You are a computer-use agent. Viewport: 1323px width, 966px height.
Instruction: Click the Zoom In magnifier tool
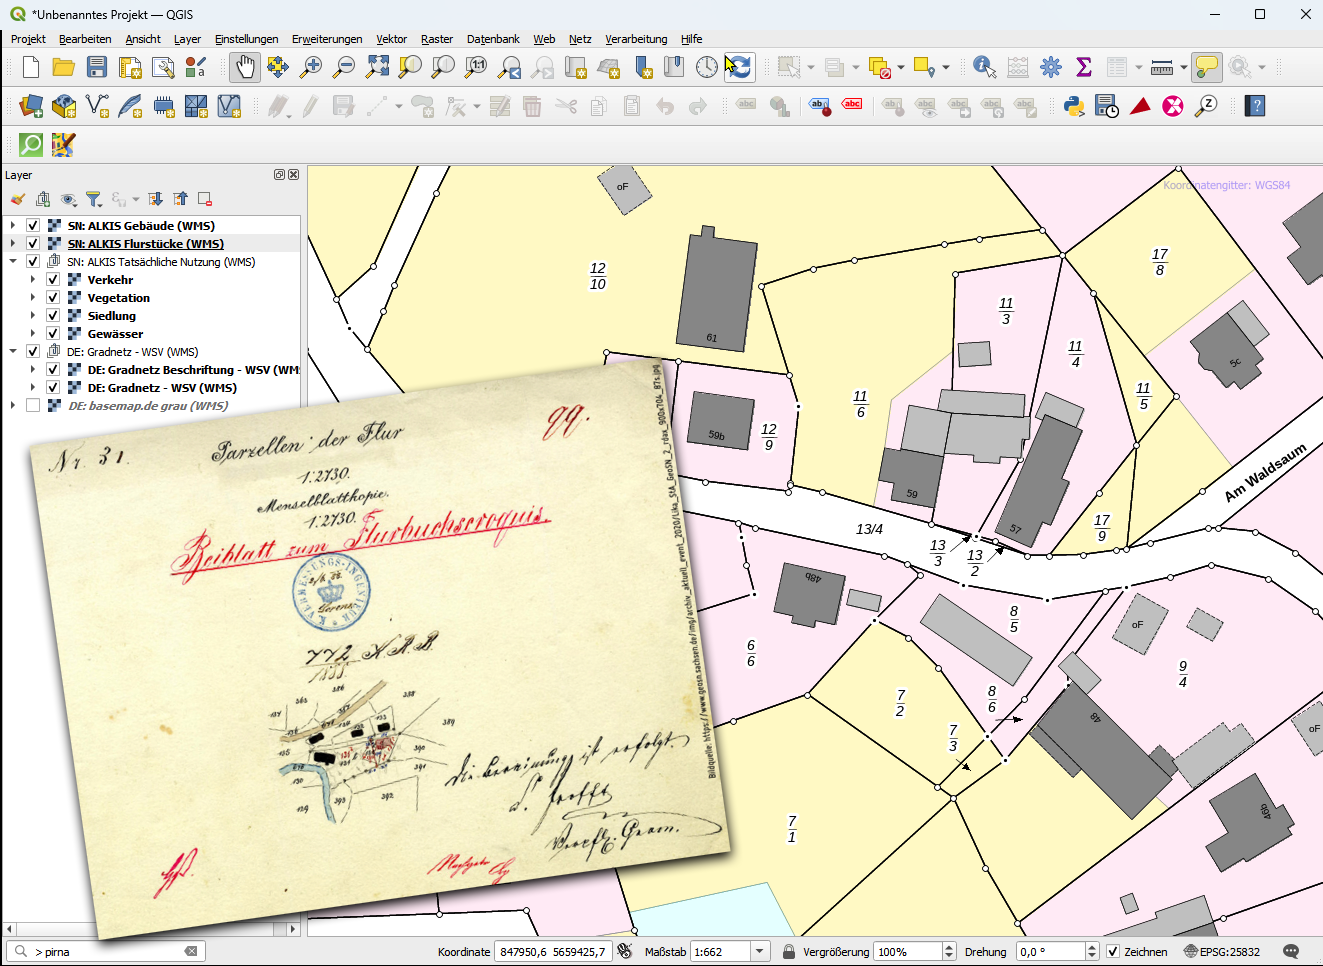pyautogui.click(x=311, y=67)
